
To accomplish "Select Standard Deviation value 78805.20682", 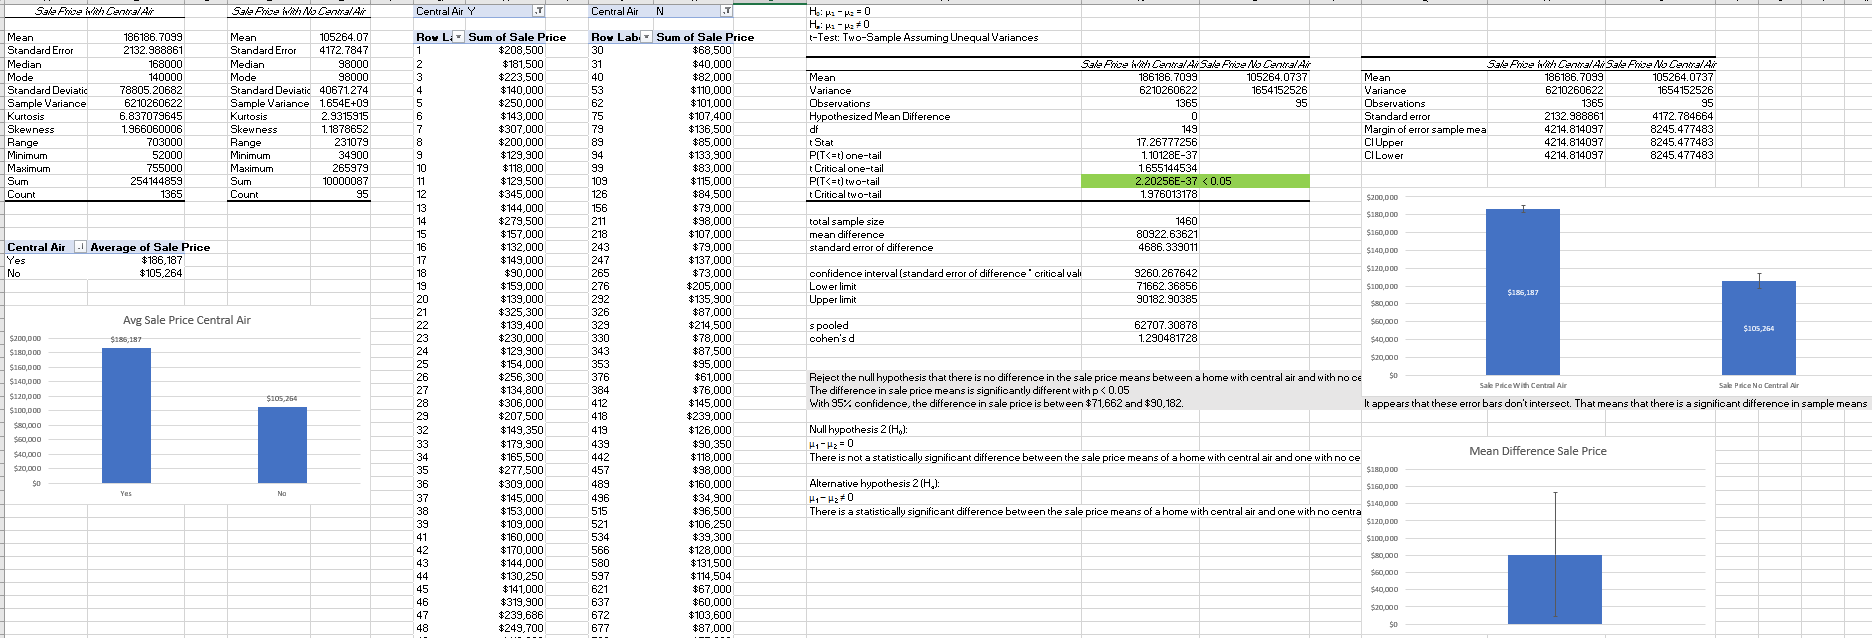I will [151, 90].
